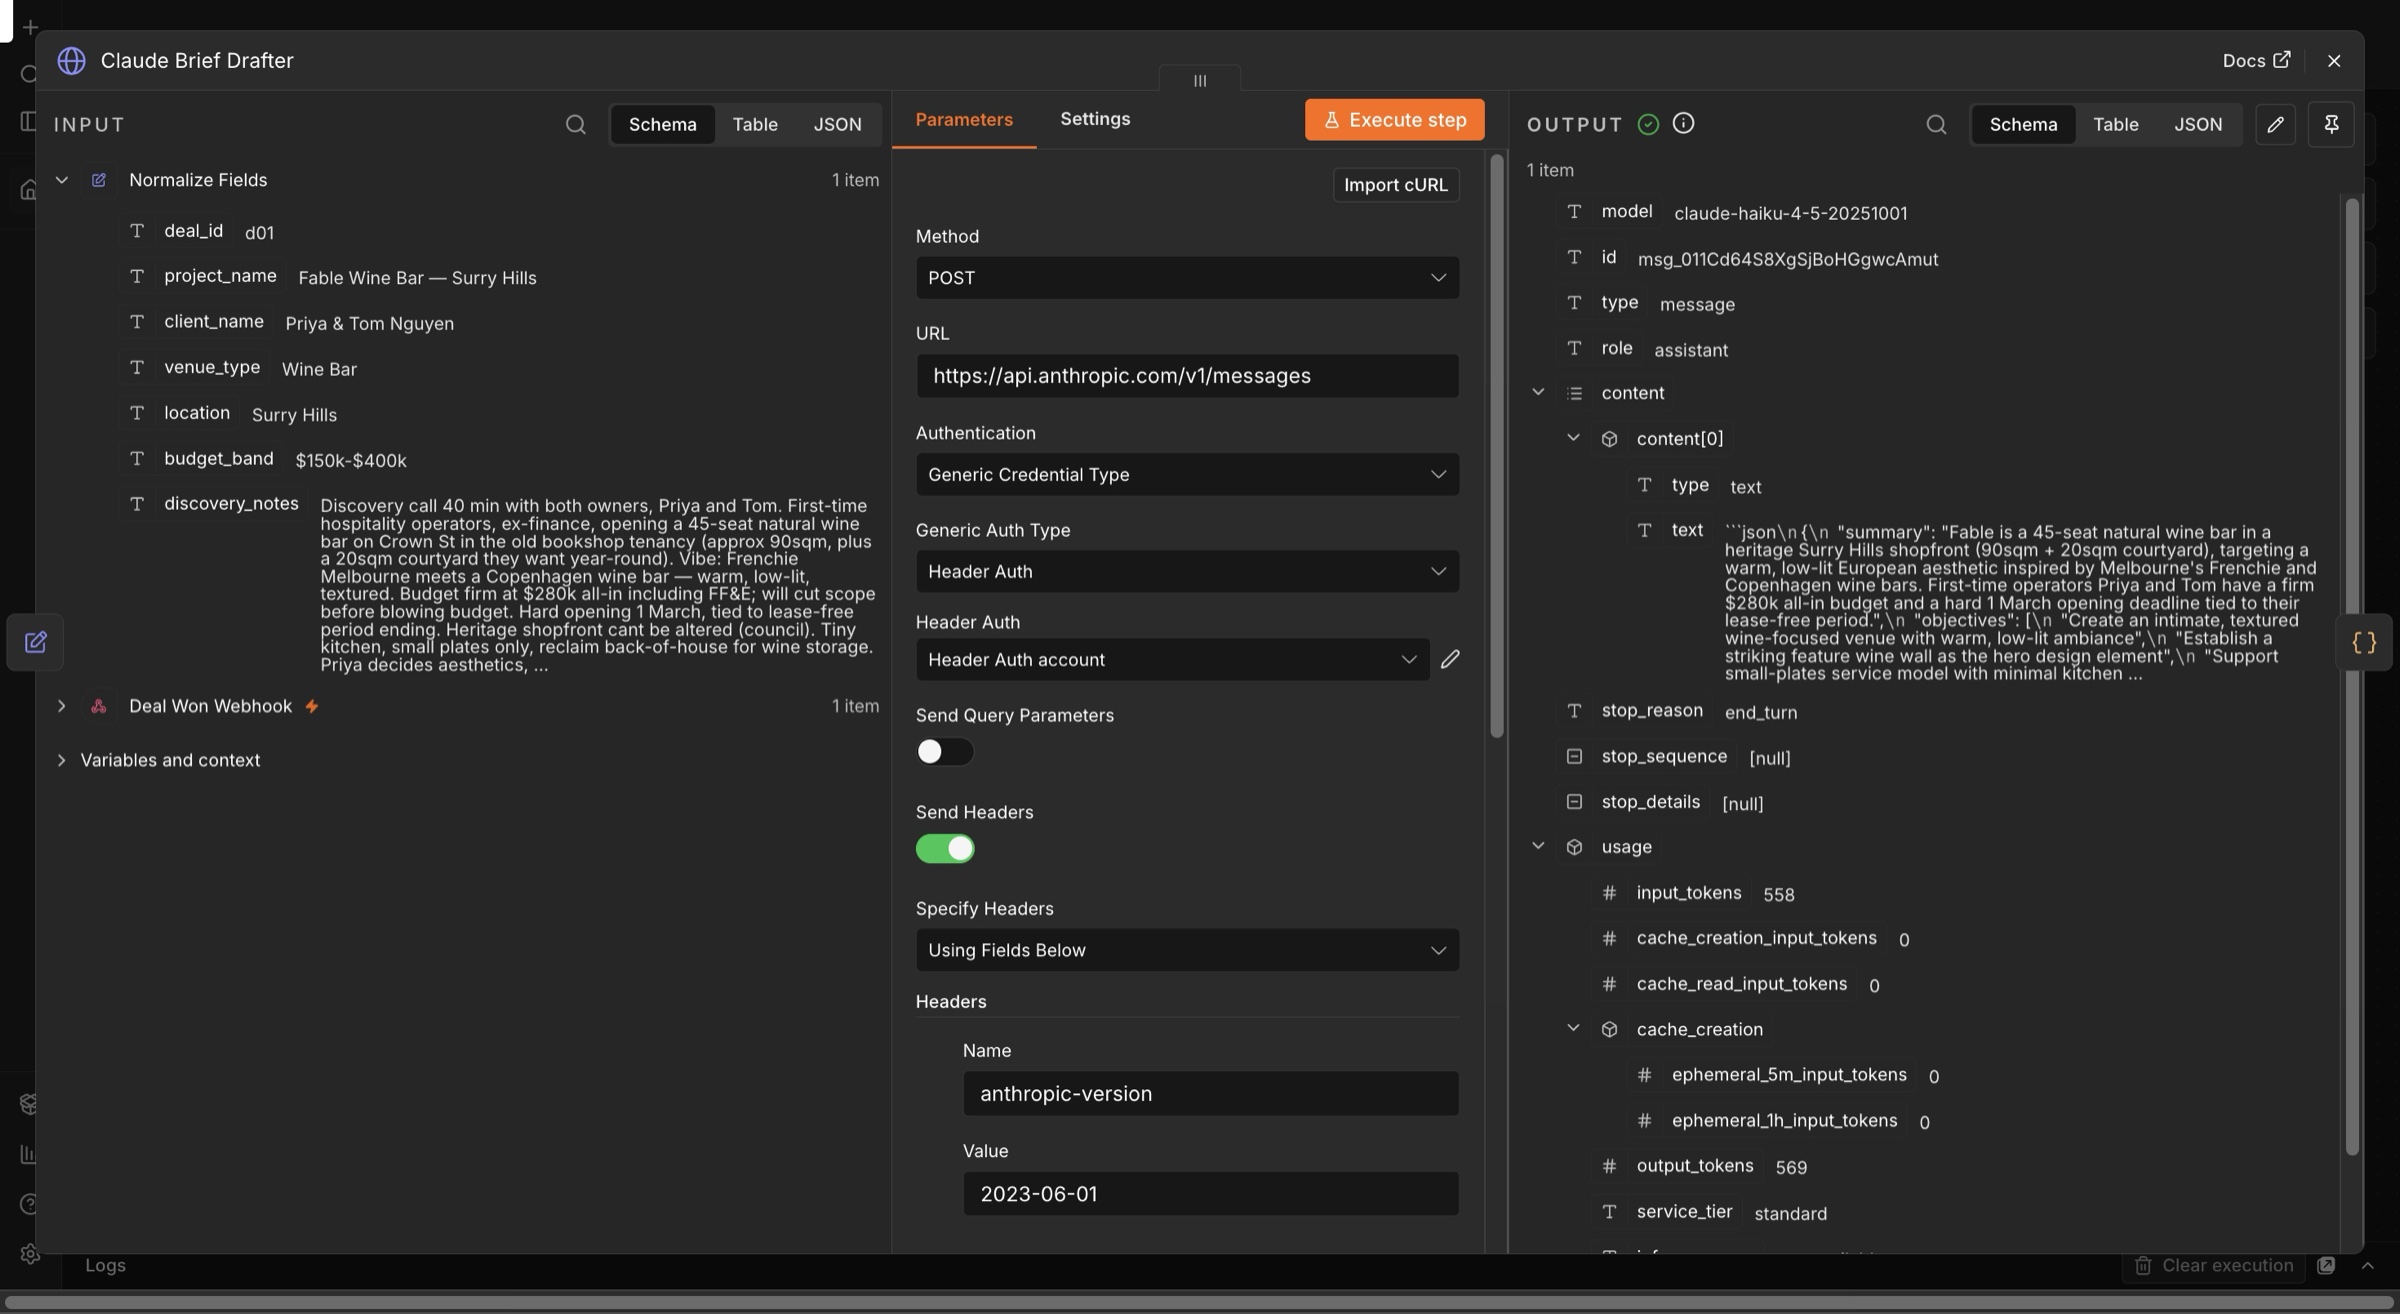The width and height of the screenshot is (2400, 1314).
Task: Click the output_tokens value 569
Action: (1790, 1167)
